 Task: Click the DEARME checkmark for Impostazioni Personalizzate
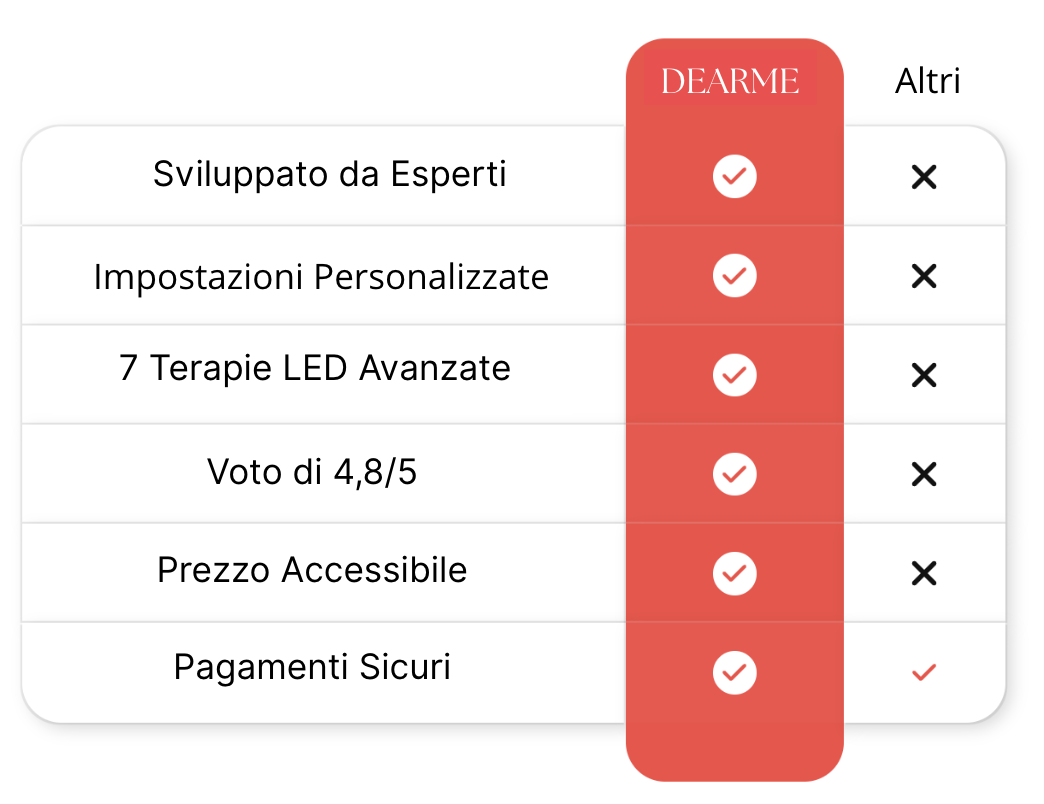pos(734,276)
